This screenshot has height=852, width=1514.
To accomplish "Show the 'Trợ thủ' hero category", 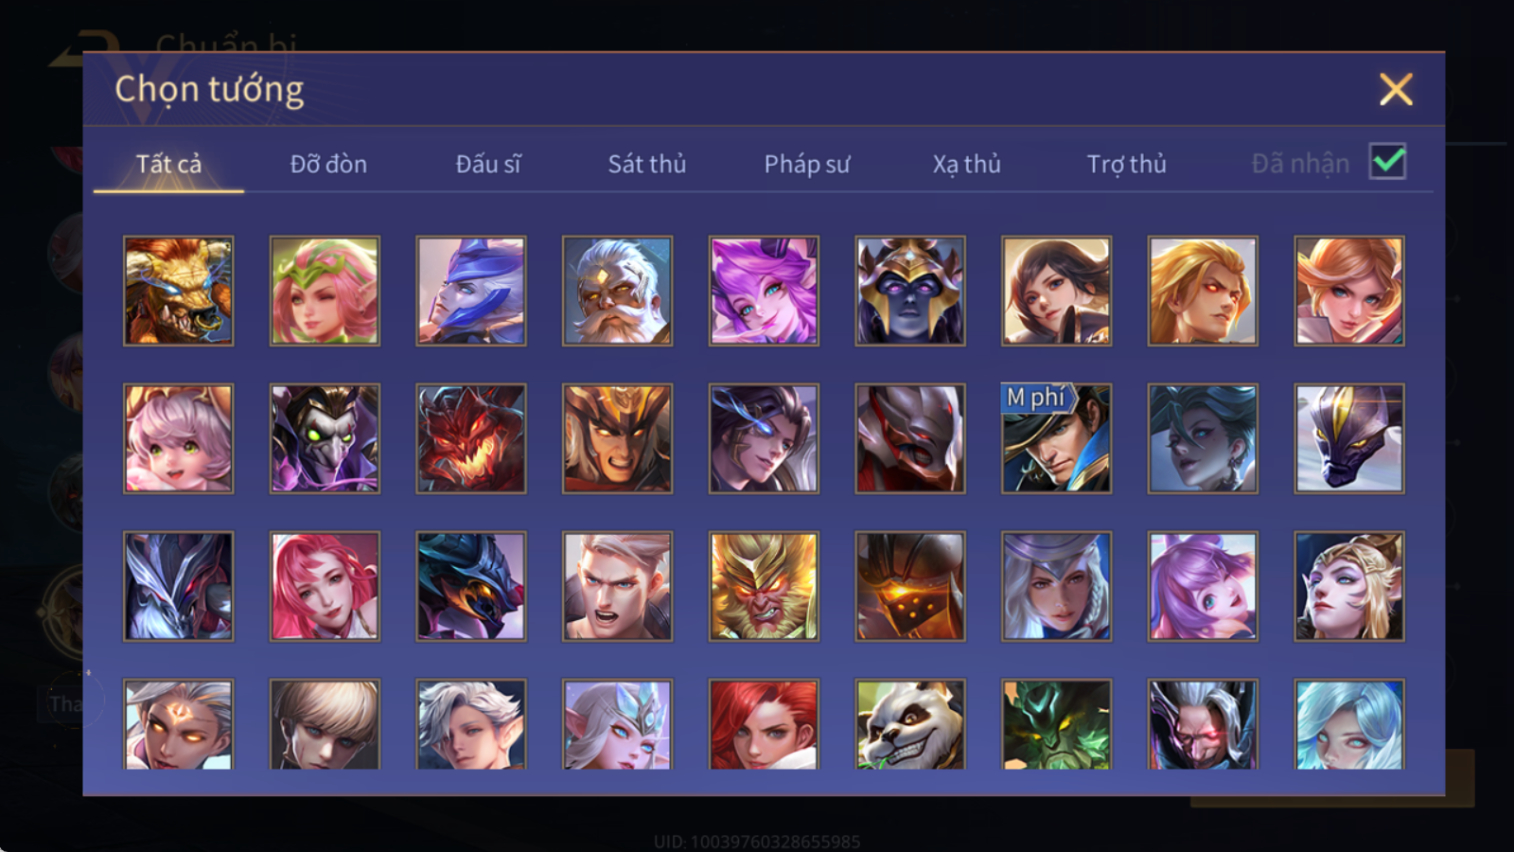I will pos(1126,164).
